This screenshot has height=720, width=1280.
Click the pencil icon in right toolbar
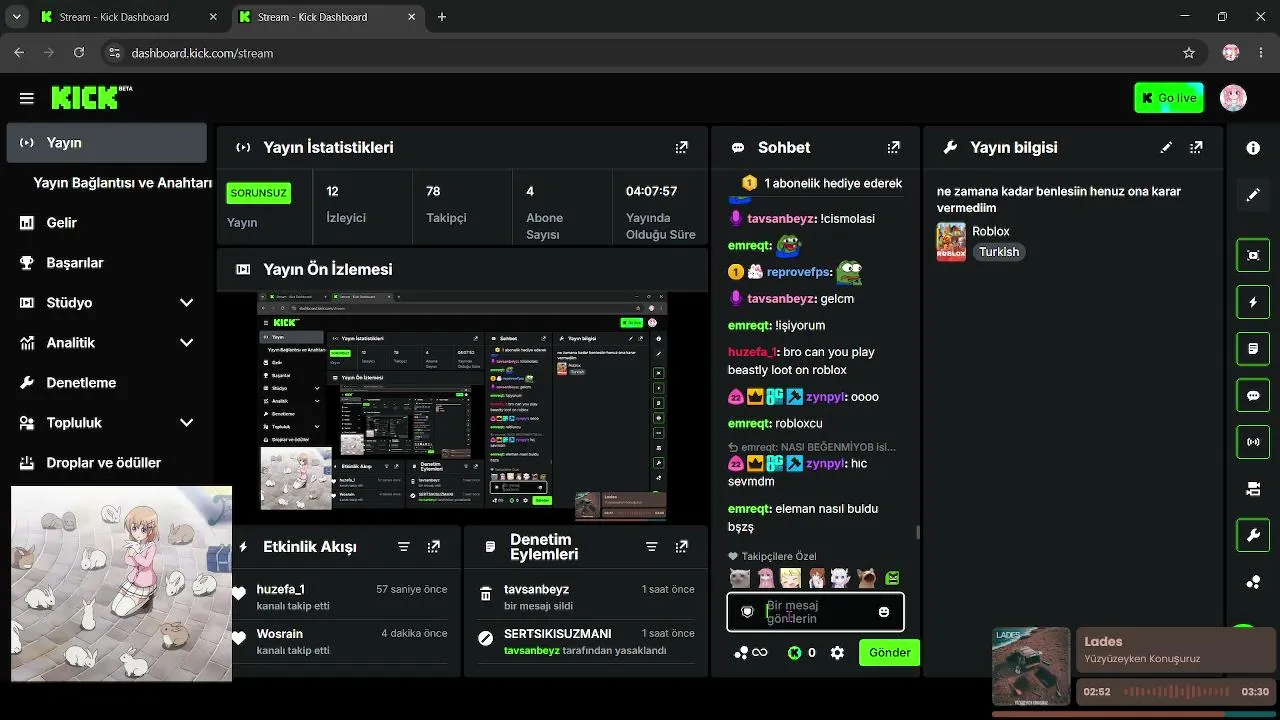coord(1253,195)
